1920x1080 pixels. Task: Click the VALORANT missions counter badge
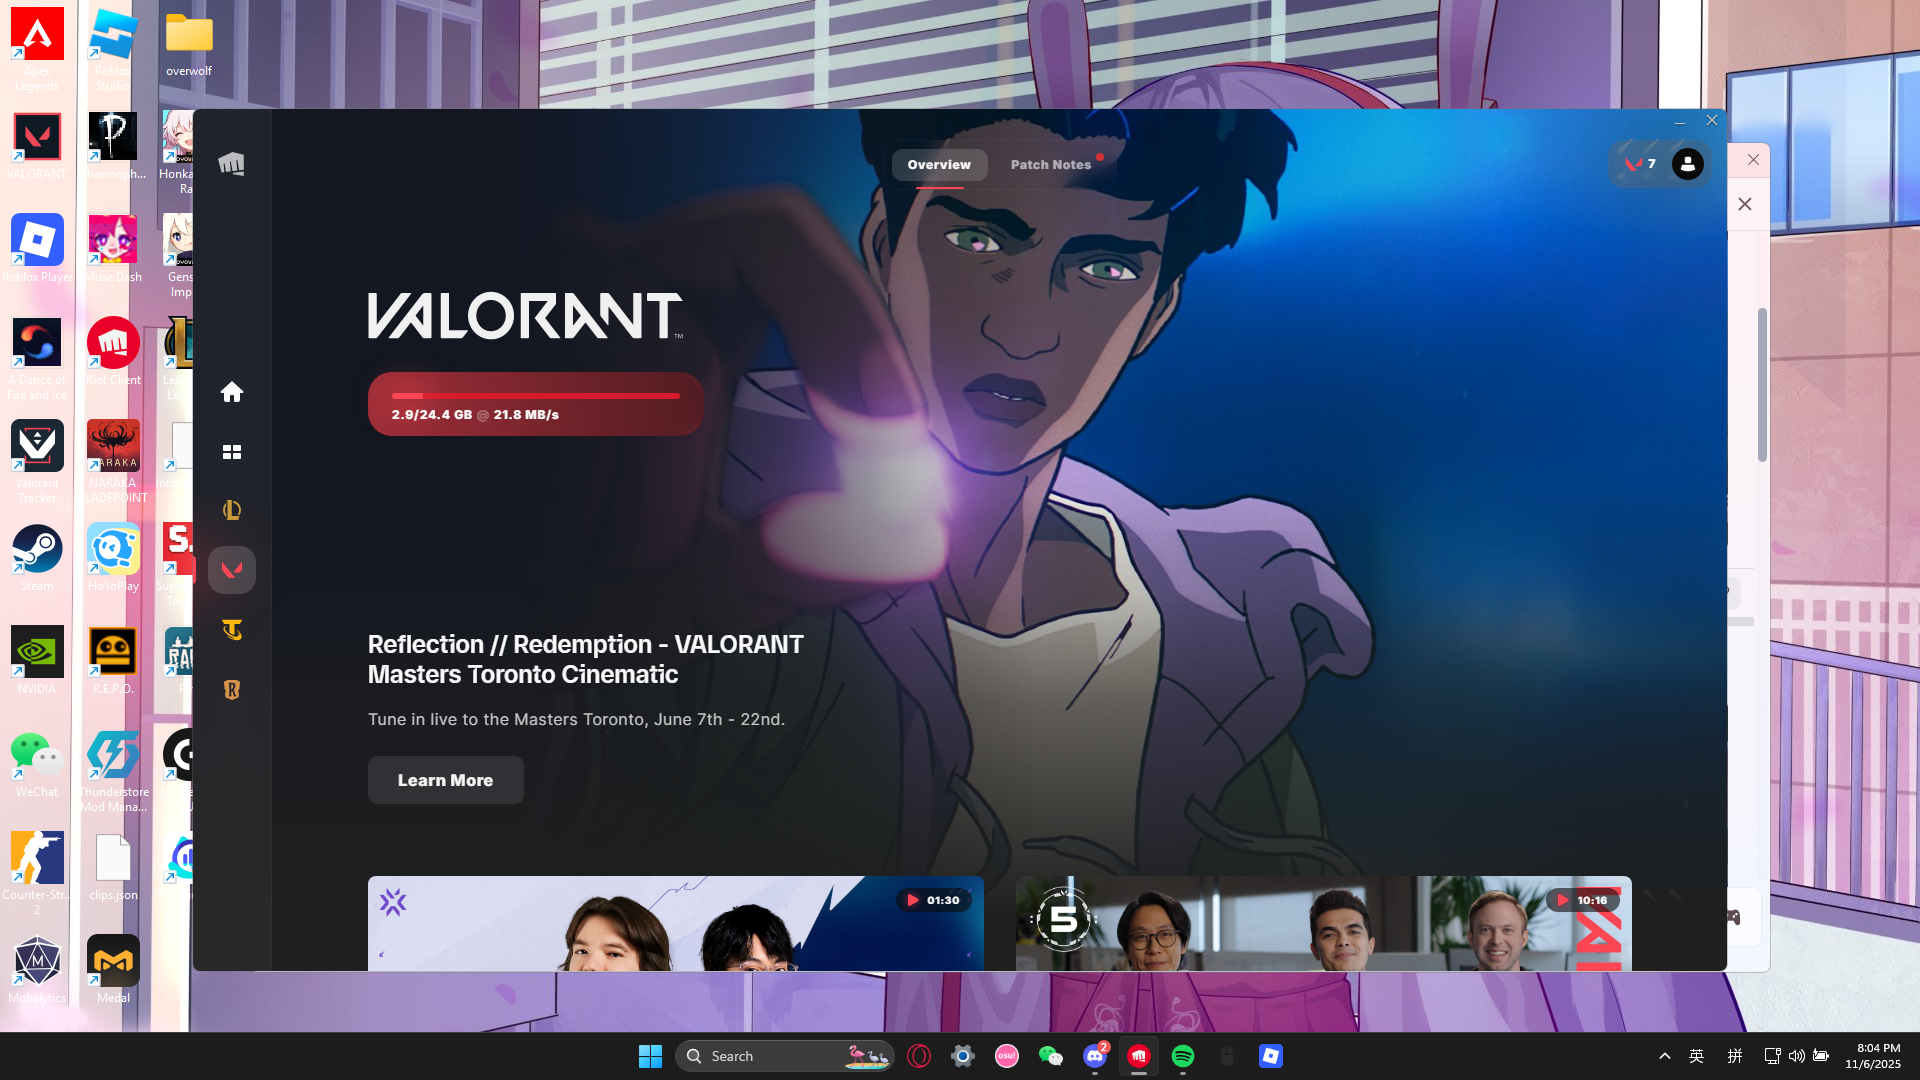1640,164
